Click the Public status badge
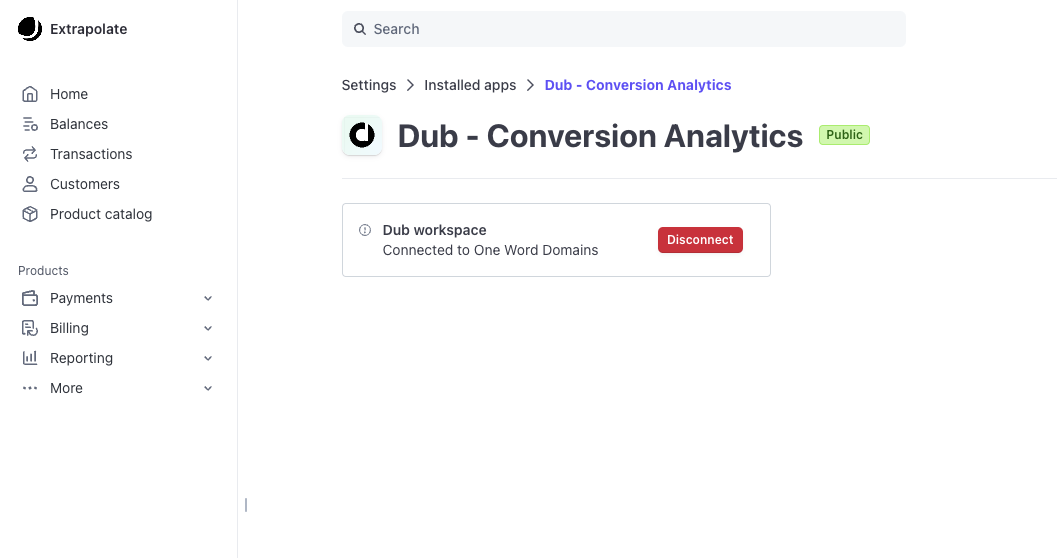This screenshot has width=1057, height=558. coord(844,135)
